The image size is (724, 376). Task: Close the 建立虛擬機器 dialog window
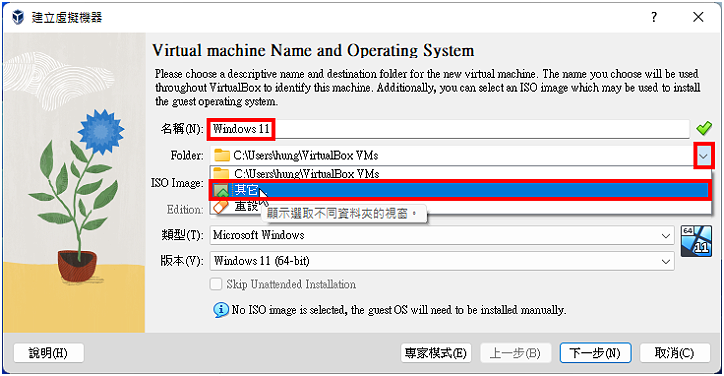698,17
